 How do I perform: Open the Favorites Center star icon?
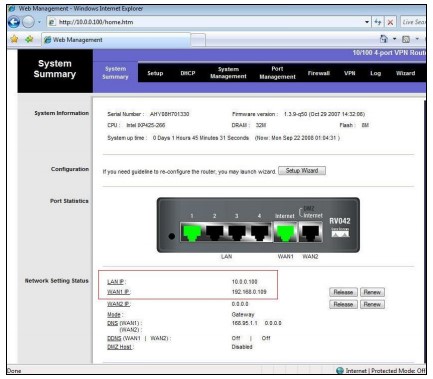point(14,39)
